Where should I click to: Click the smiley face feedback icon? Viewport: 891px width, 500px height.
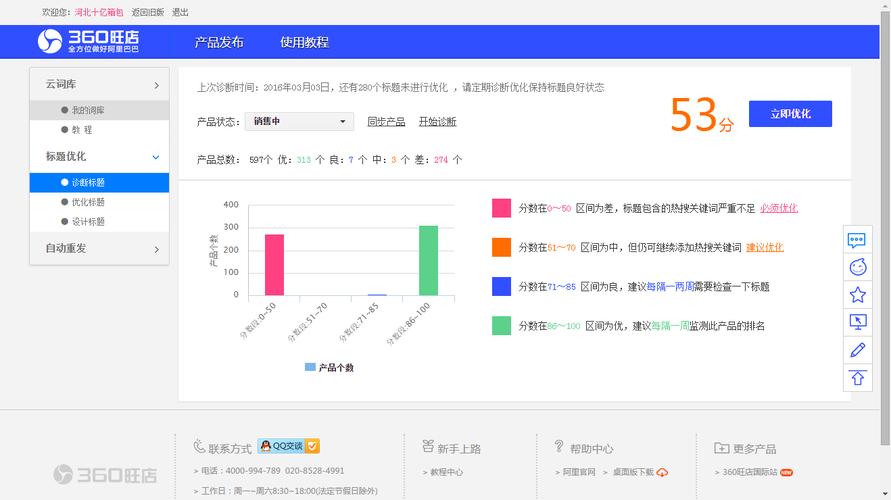tap(857, 267)
